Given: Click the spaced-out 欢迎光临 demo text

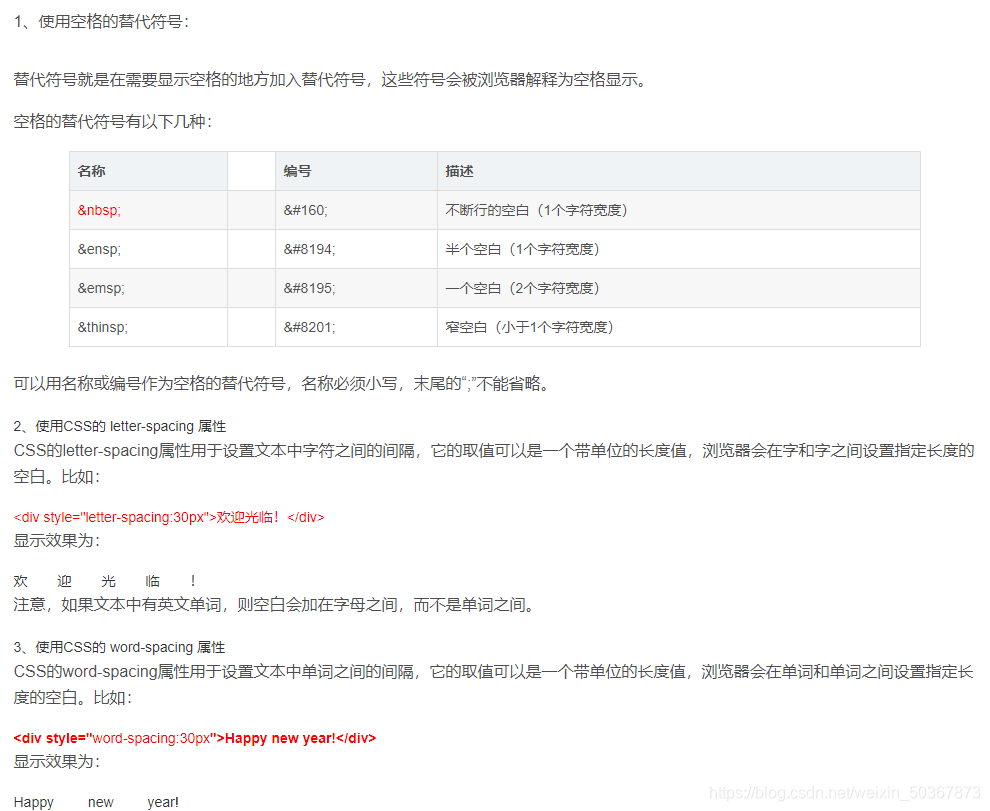Looking at the screenshot, I should 105,581.
